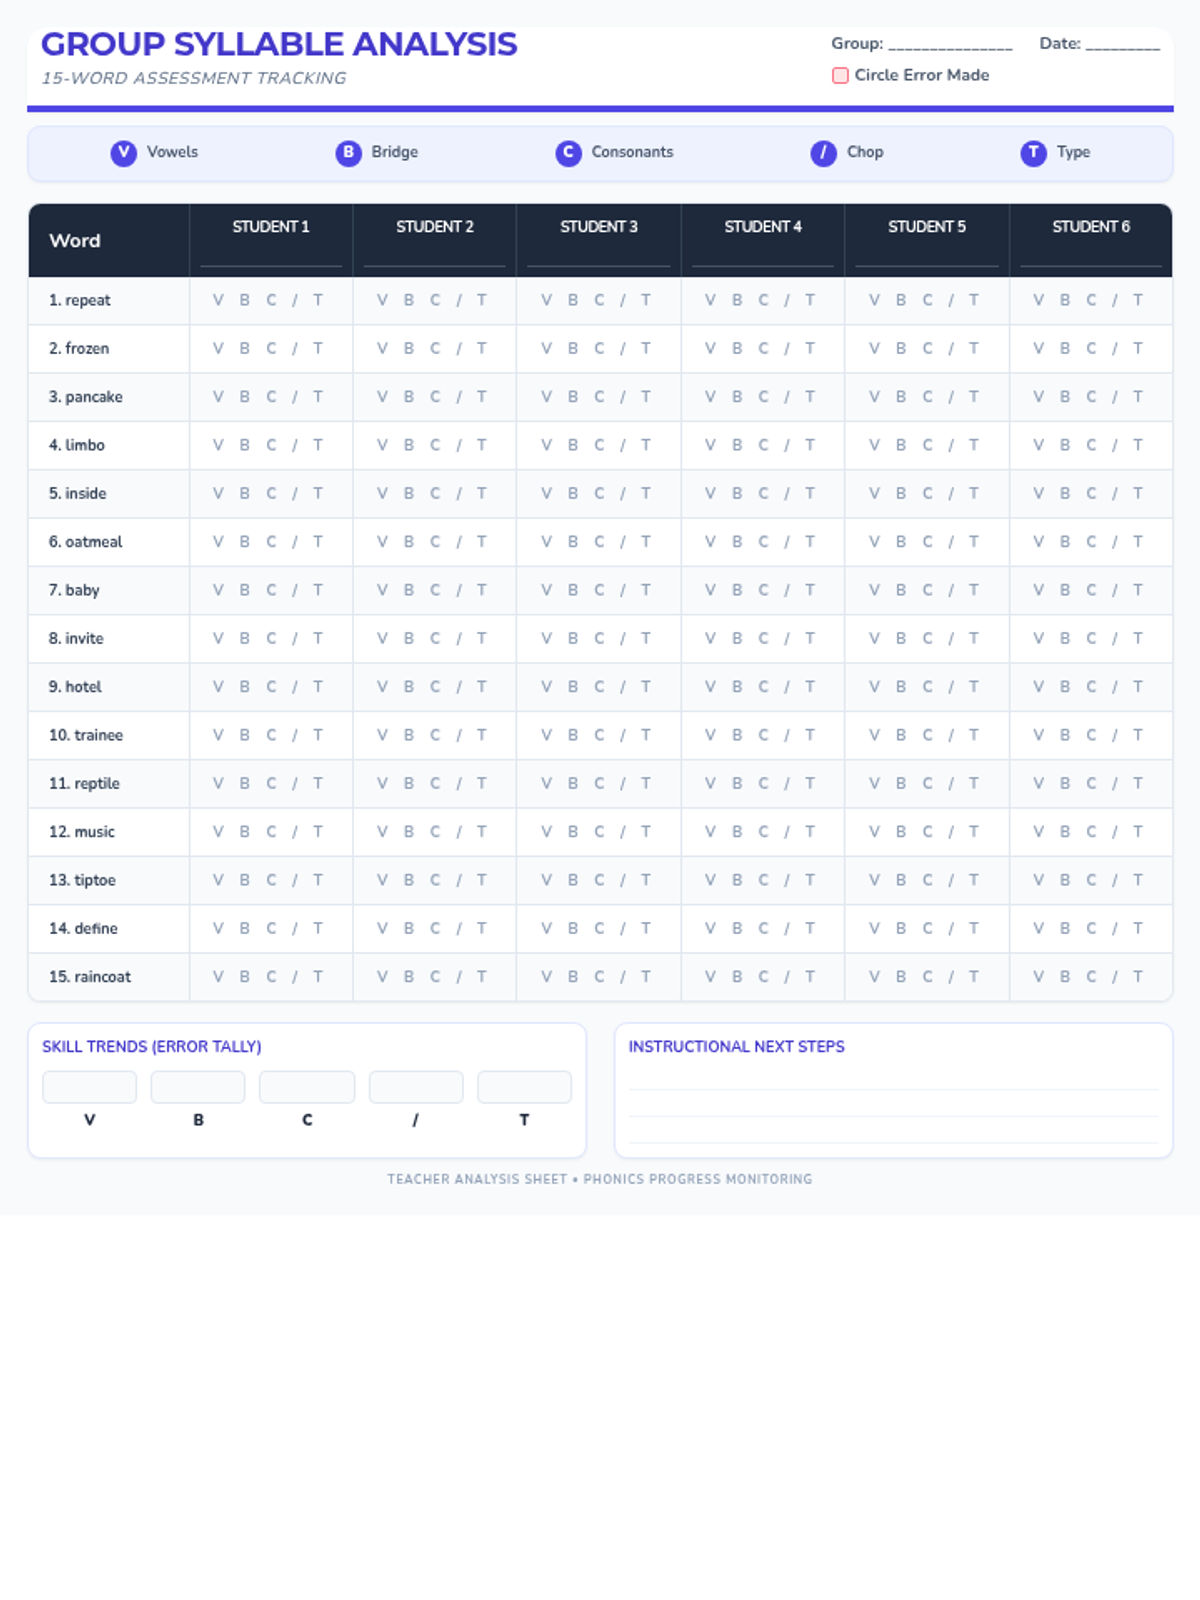The width and height of the screenshot is (1200, 1600).
Task: Check the Circle Error Made checkbox
Action: 840,76
